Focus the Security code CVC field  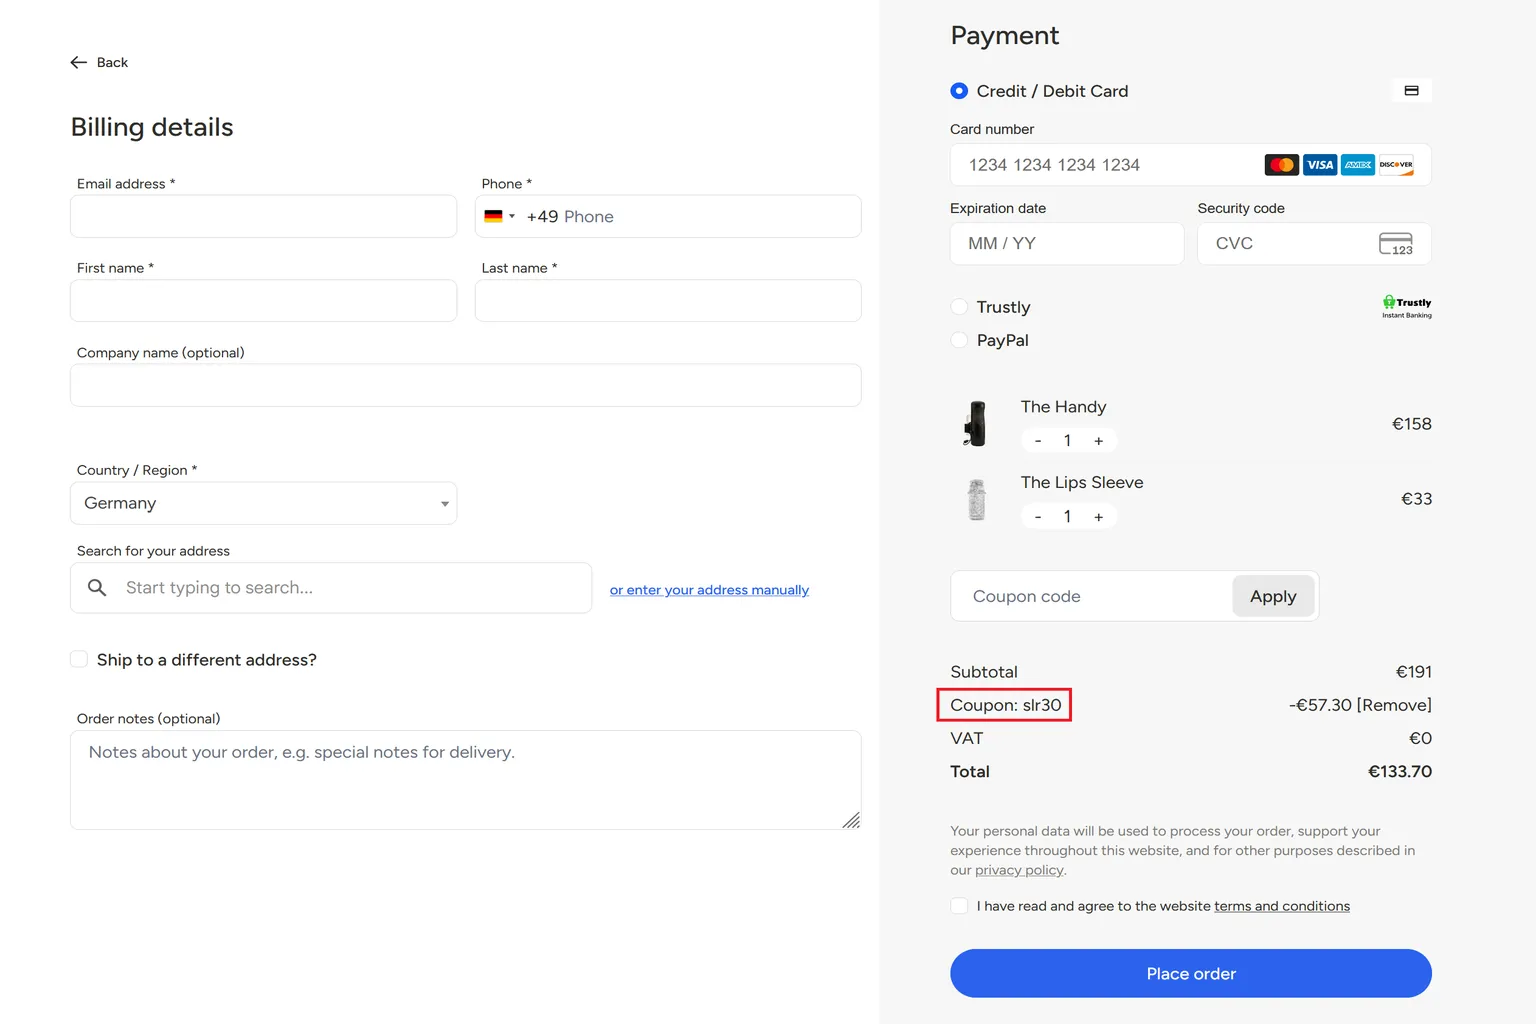[1314, 244]
